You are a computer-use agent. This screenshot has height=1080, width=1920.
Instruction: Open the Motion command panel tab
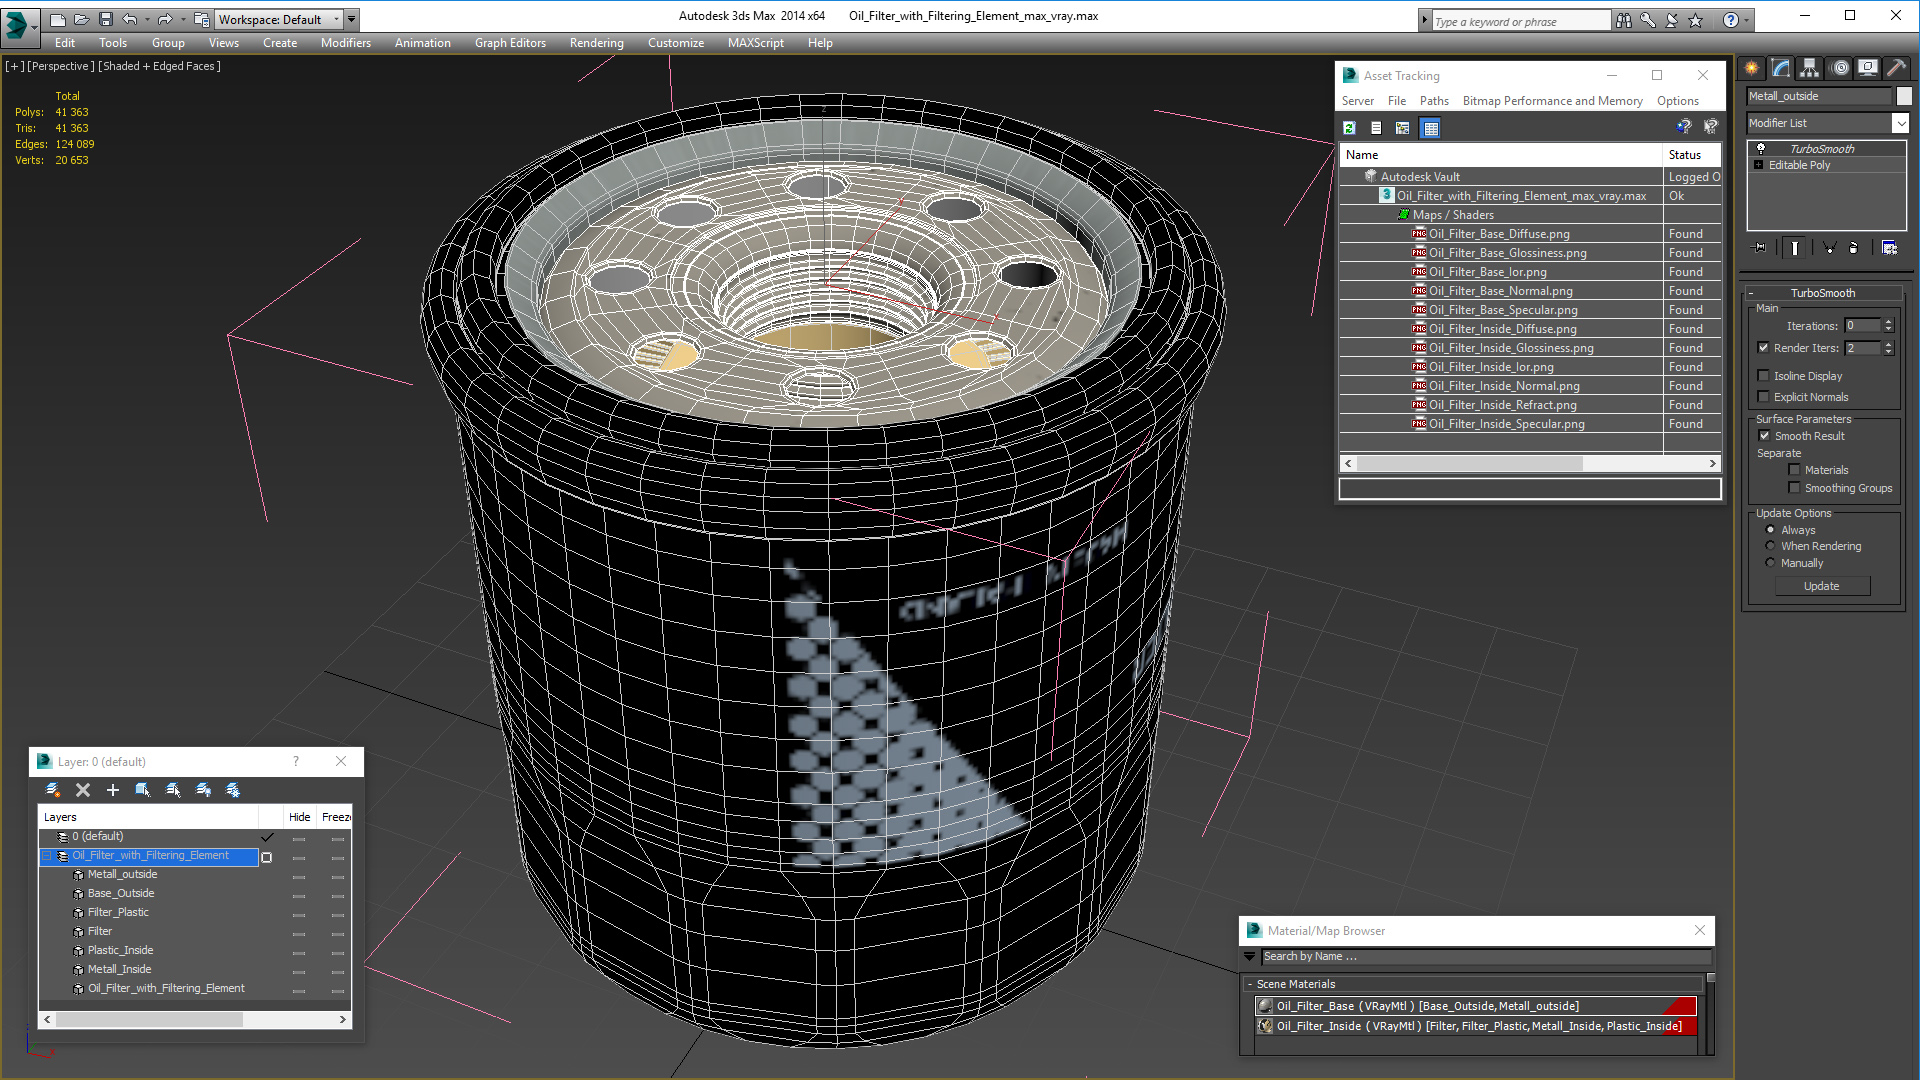point(1840,68)
